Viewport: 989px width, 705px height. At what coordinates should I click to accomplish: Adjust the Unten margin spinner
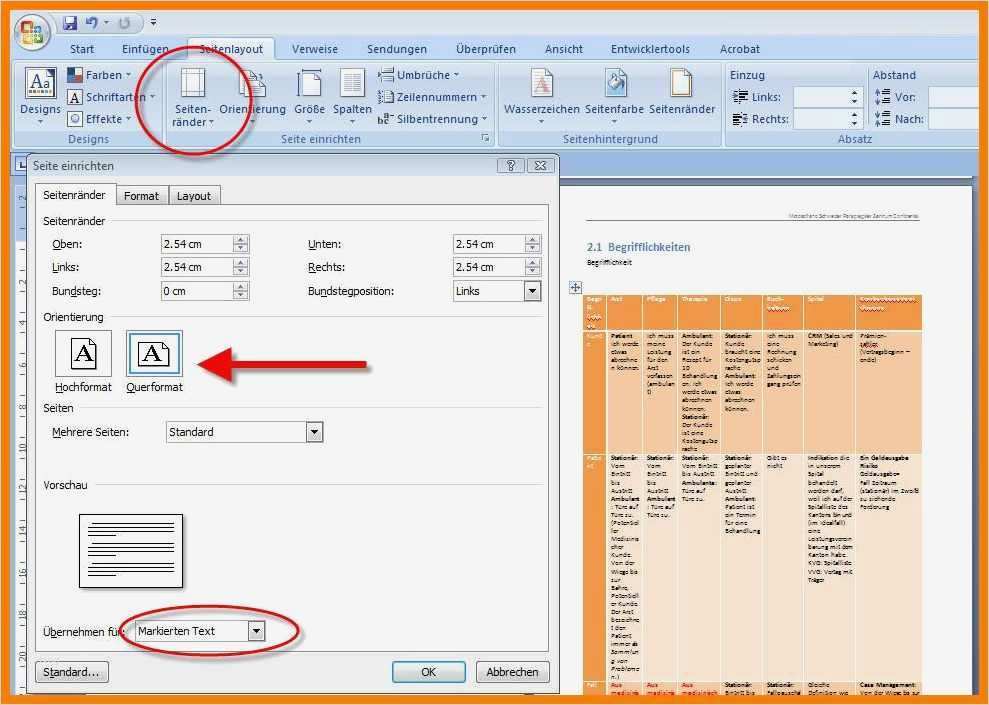[x=533, y=244]
